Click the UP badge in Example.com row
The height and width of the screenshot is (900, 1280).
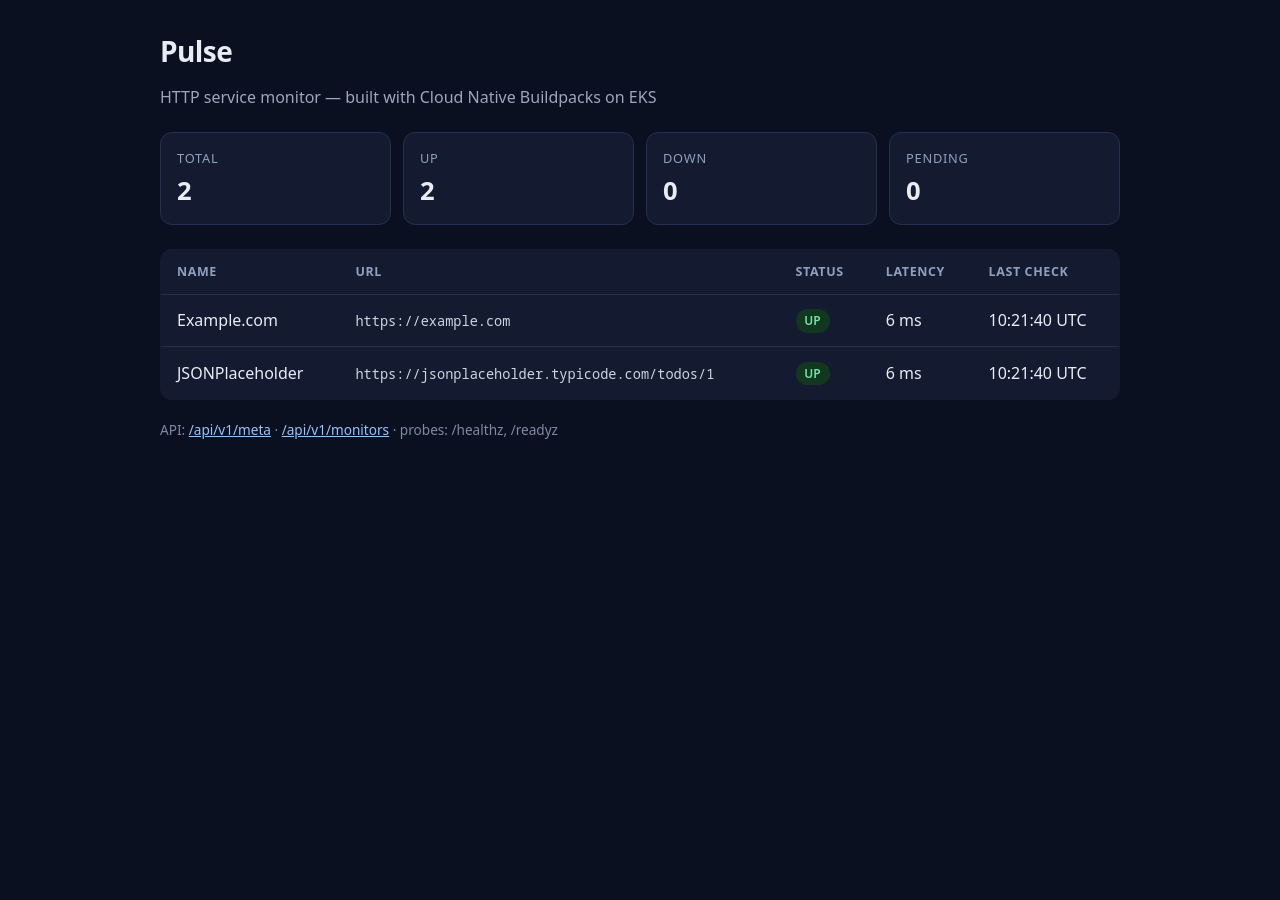coord(812,321)
